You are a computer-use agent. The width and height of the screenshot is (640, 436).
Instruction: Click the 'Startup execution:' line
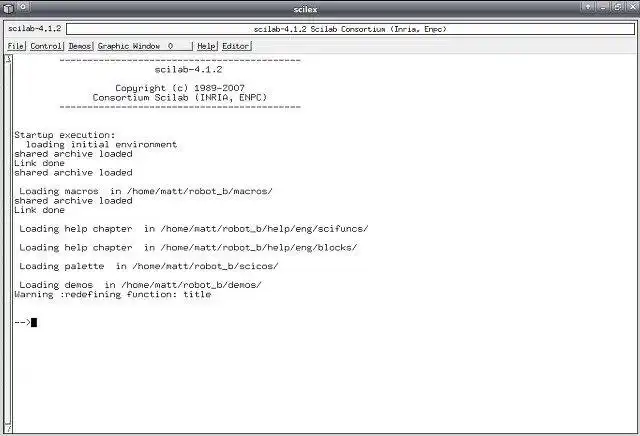point(65,135)
